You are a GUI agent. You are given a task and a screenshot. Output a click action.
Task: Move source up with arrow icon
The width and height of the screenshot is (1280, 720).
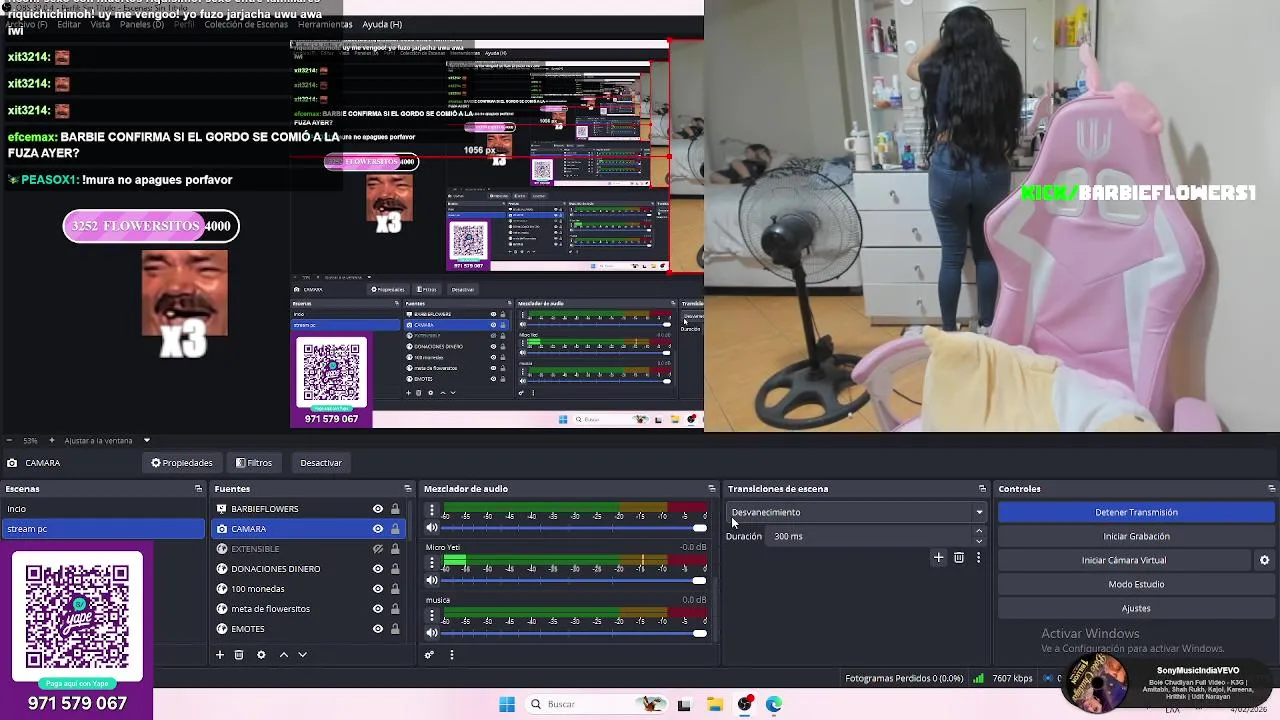click(x=284, y=655)
